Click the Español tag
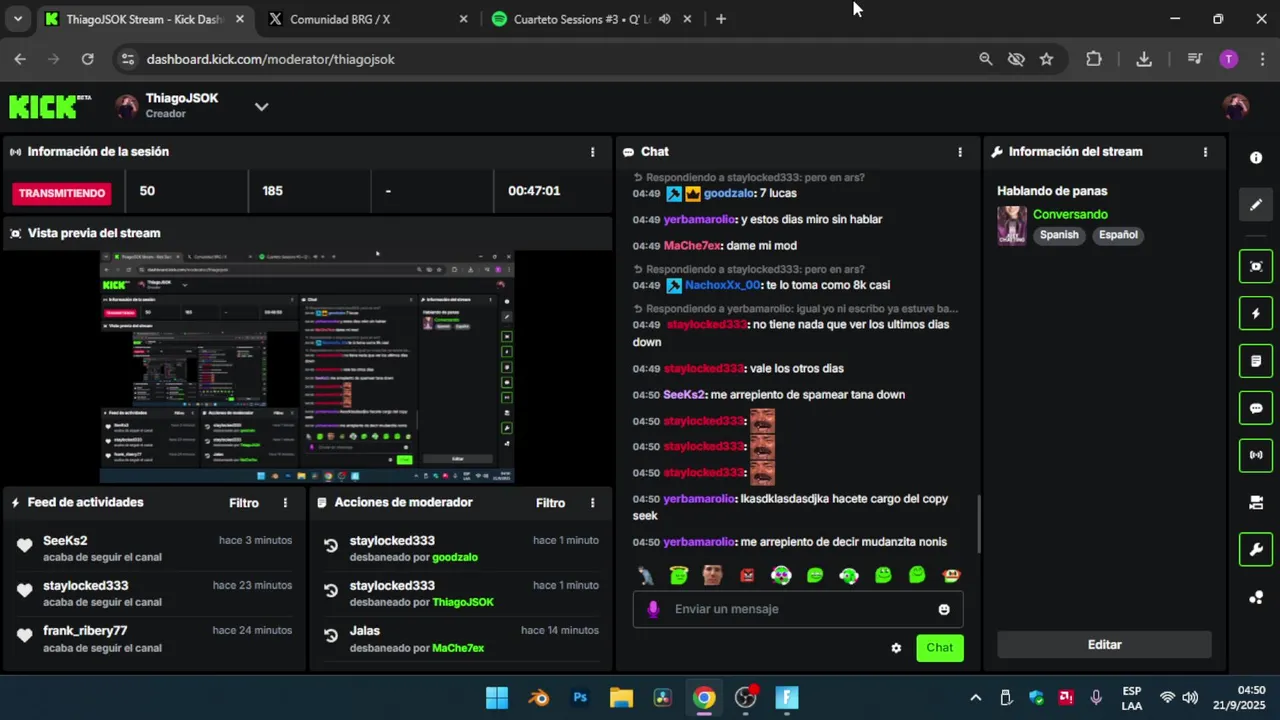 click(x=1118, y=235)
